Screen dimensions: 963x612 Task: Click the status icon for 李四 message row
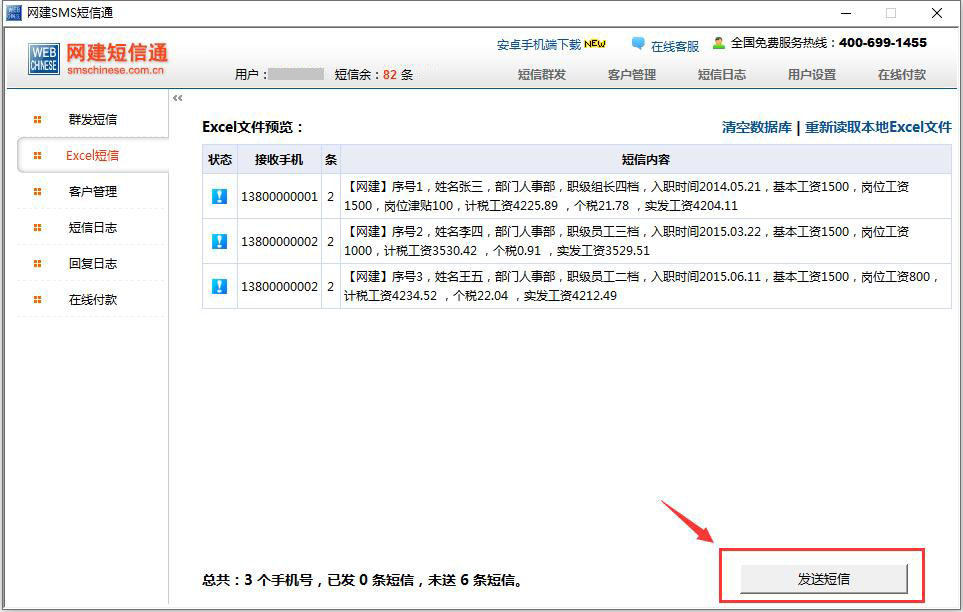tap(220, 241)
